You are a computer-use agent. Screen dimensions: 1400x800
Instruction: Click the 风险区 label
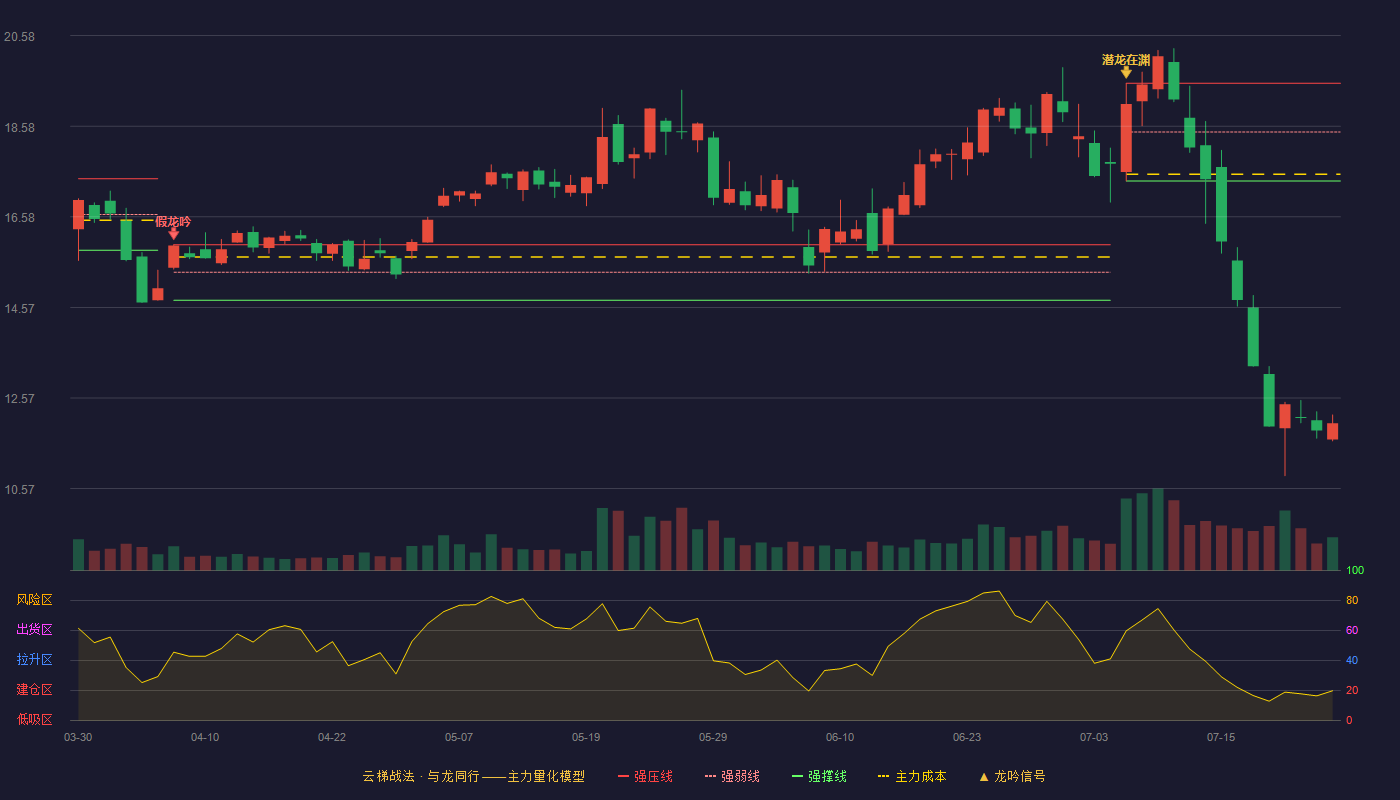click(34, 600)
